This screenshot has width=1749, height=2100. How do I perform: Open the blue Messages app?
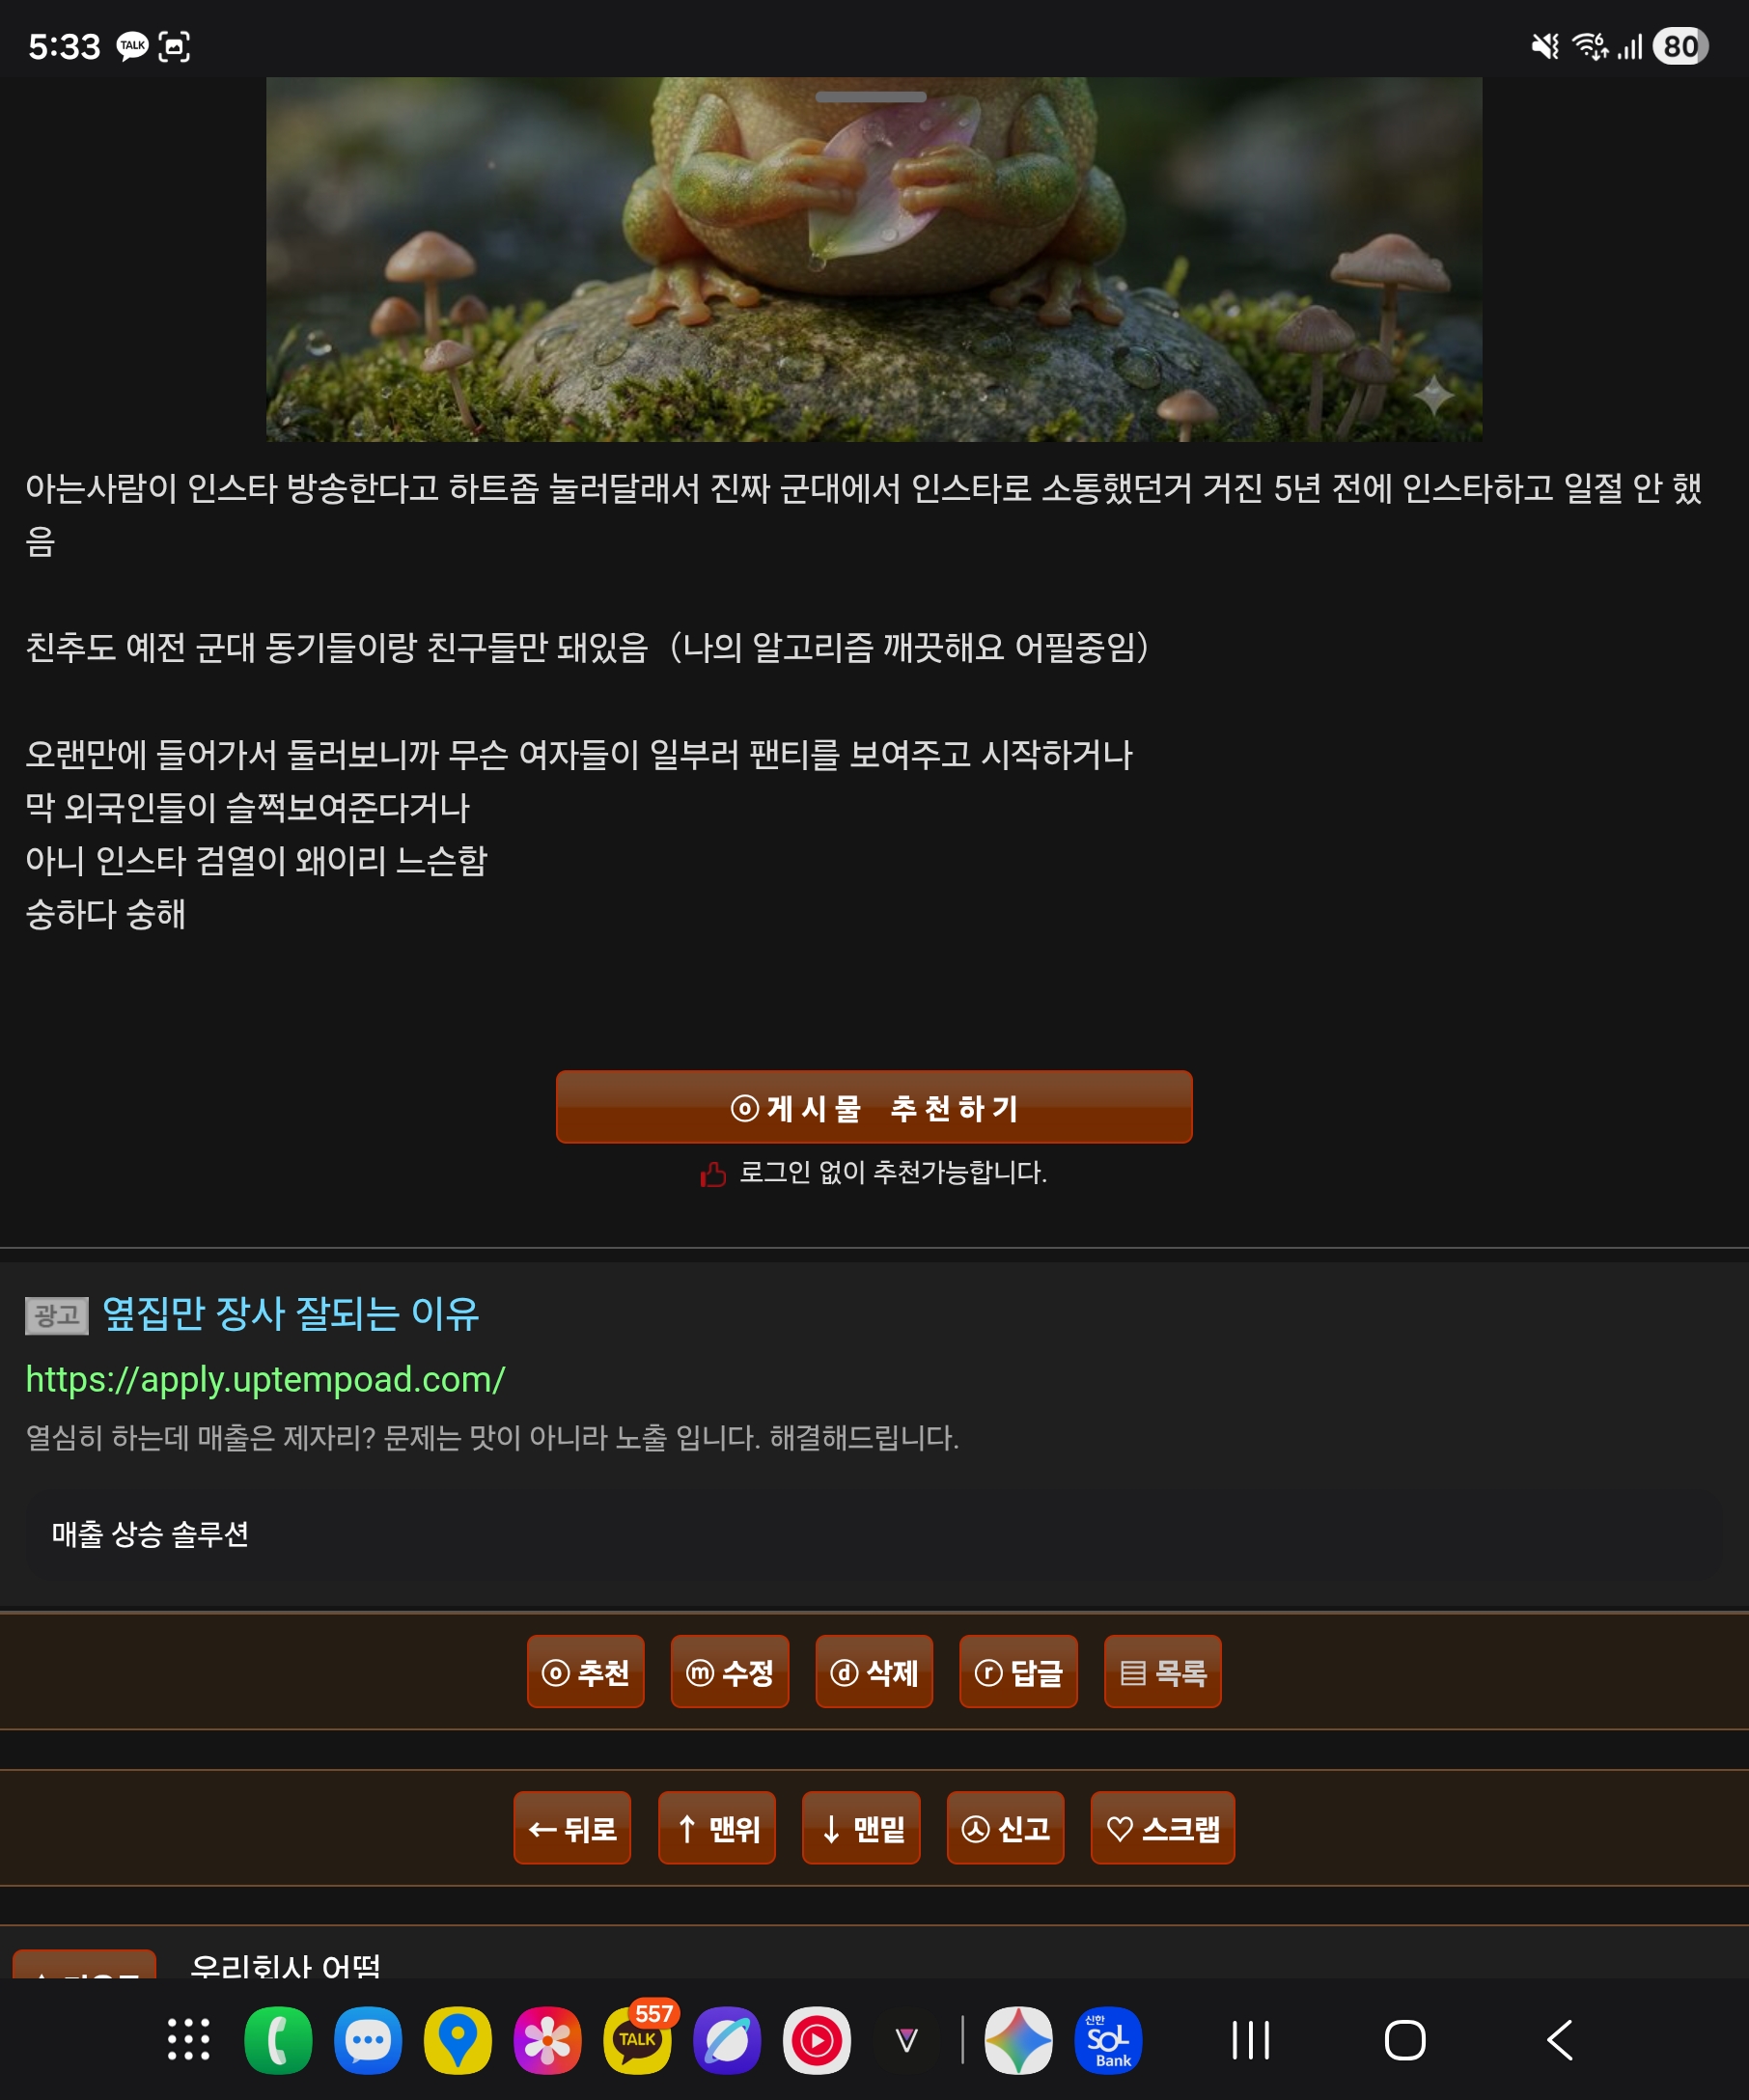click(x=368, y=2040)
